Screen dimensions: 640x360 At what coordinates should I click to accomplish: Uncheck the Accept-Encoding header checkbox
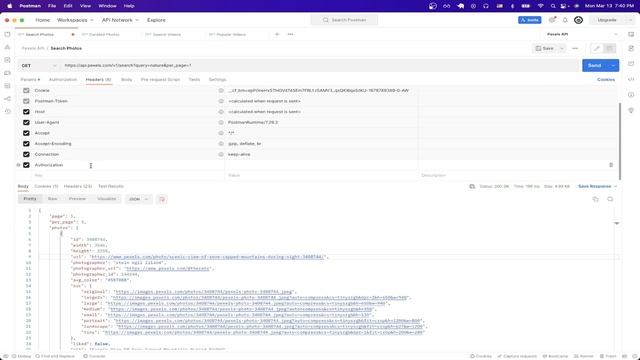point(26,144)
